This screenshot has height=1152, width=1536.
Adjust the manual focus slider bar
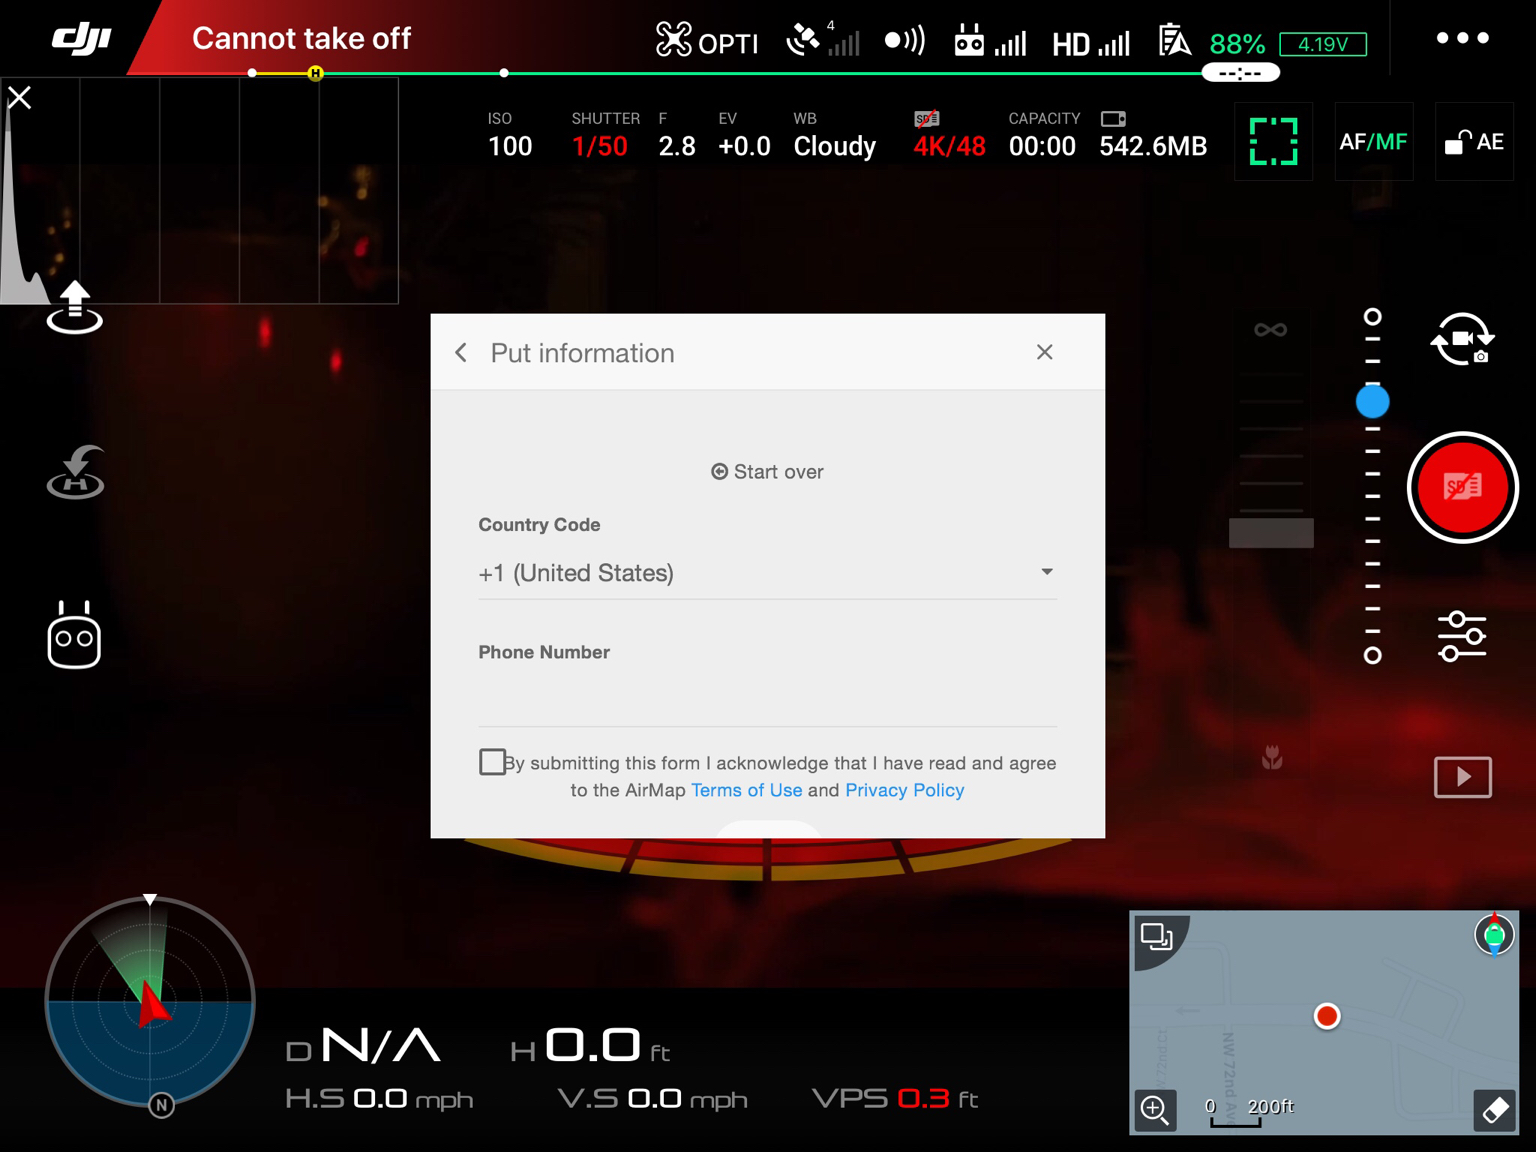1271,533
